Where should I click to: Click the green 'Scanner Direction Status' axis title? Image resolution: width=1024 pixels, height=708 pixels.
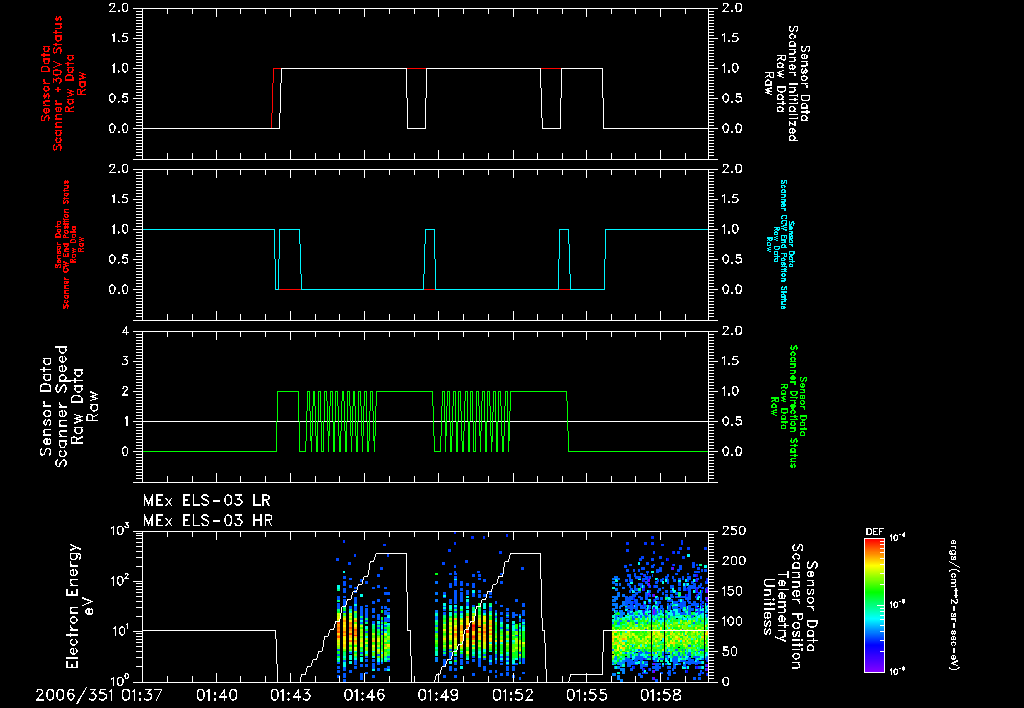[793, 406]
